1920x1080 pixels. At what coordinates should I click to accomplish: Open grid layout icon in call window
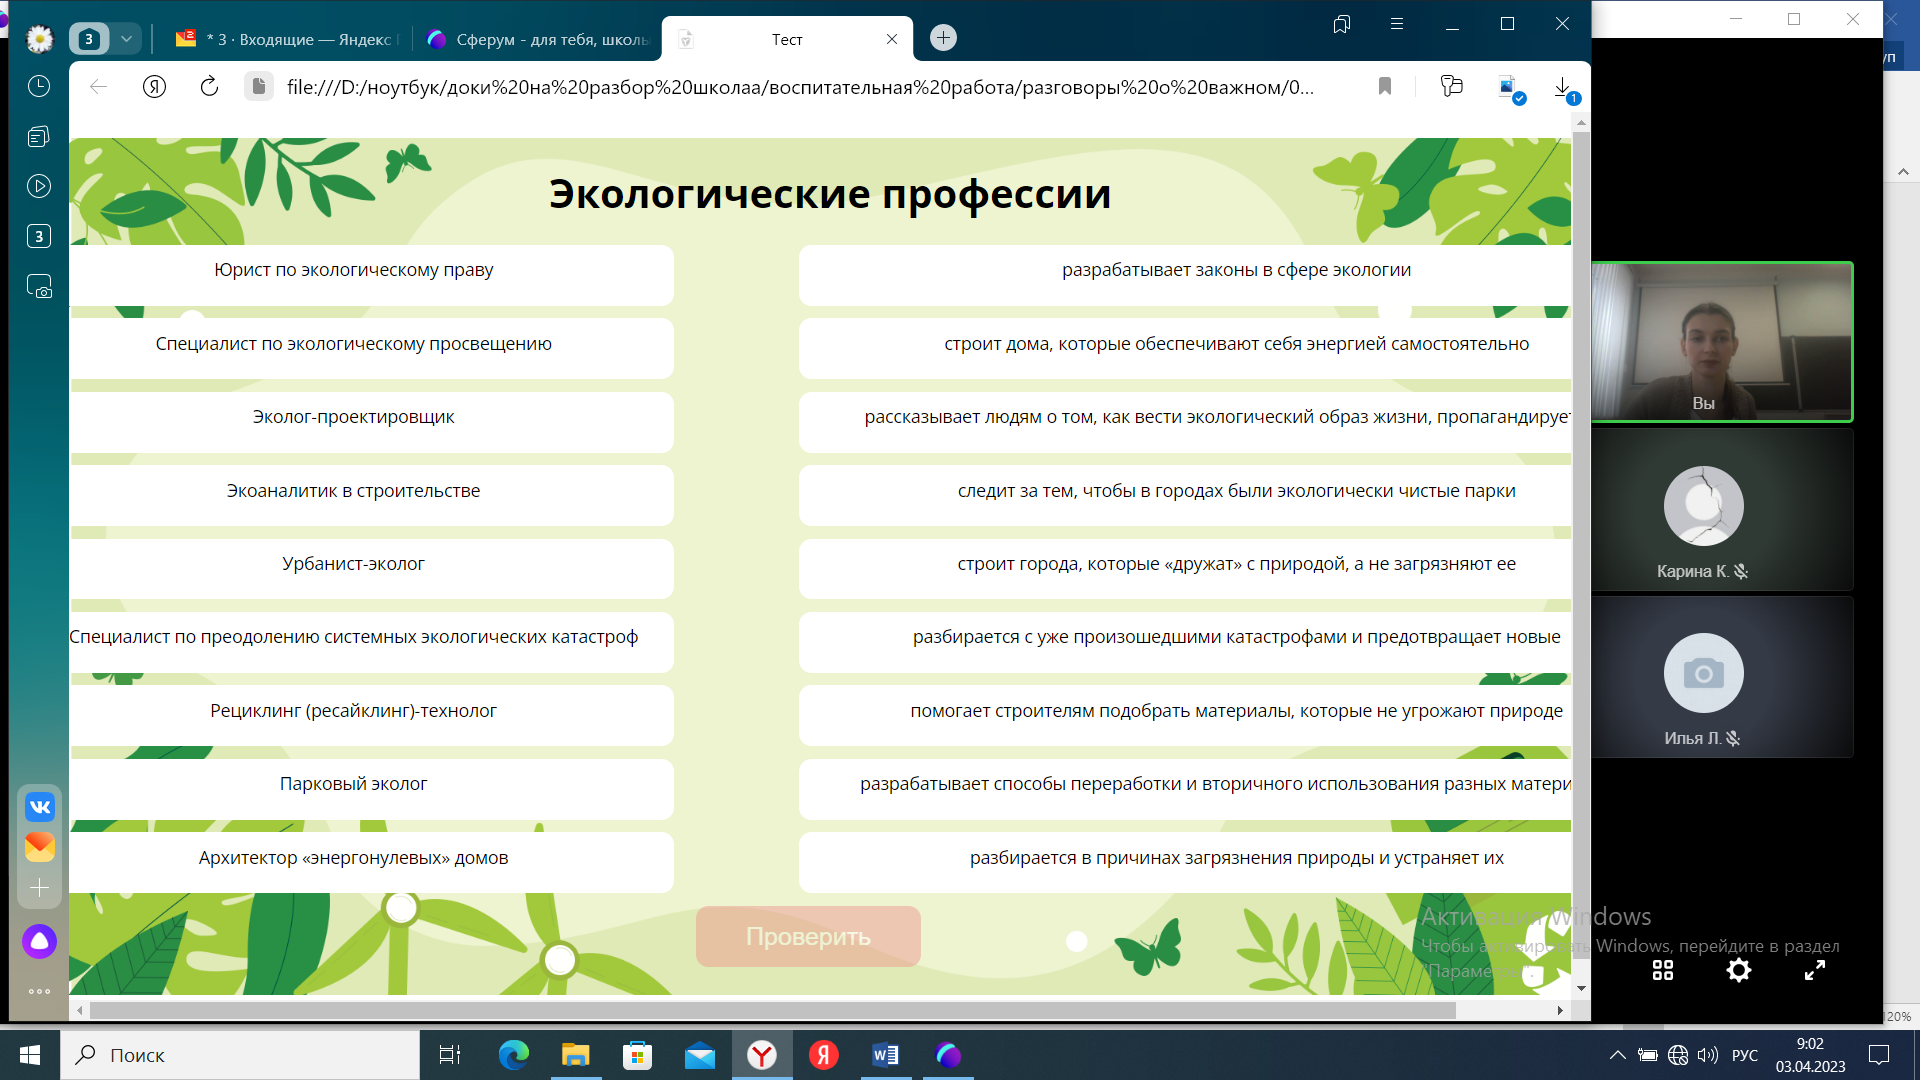click(1663, 970)
